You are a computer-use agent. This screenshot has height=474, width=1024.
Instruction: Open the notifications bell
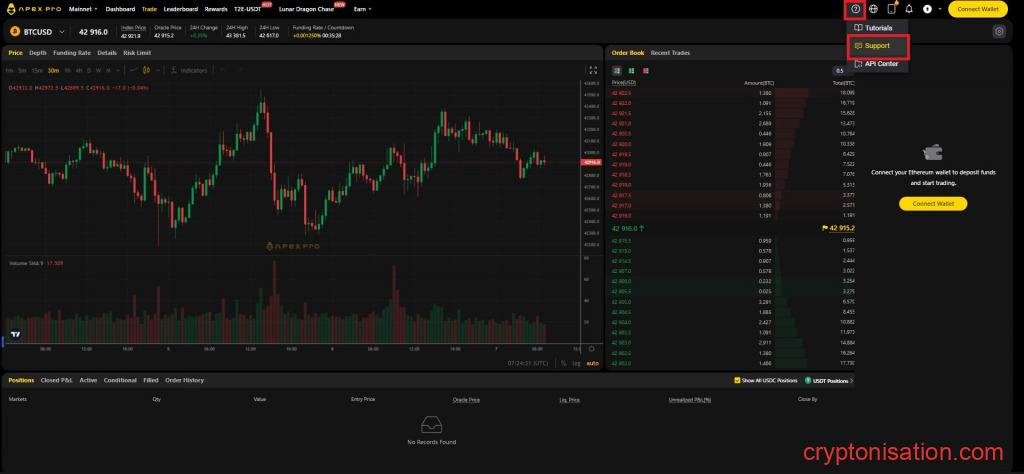coord(909,9)
